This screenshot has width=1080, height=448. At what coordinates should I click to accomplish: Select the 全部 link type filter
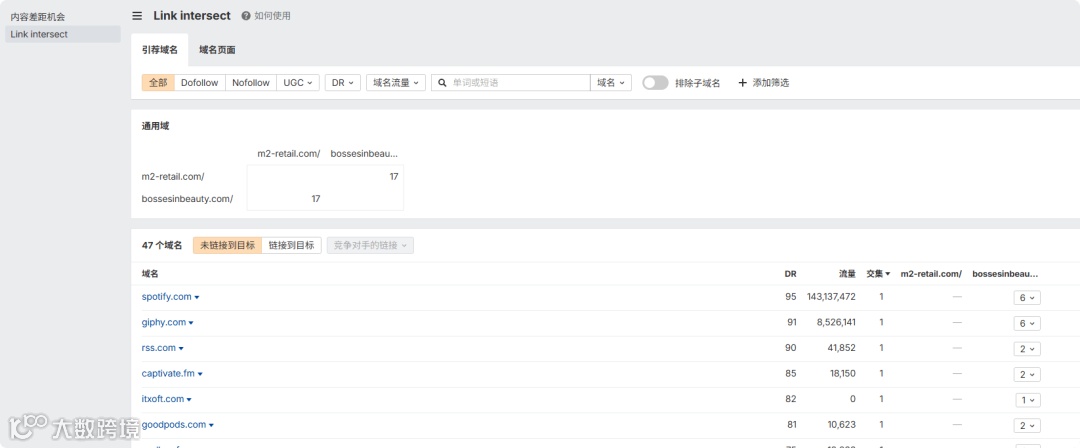[x=158, y=83]
